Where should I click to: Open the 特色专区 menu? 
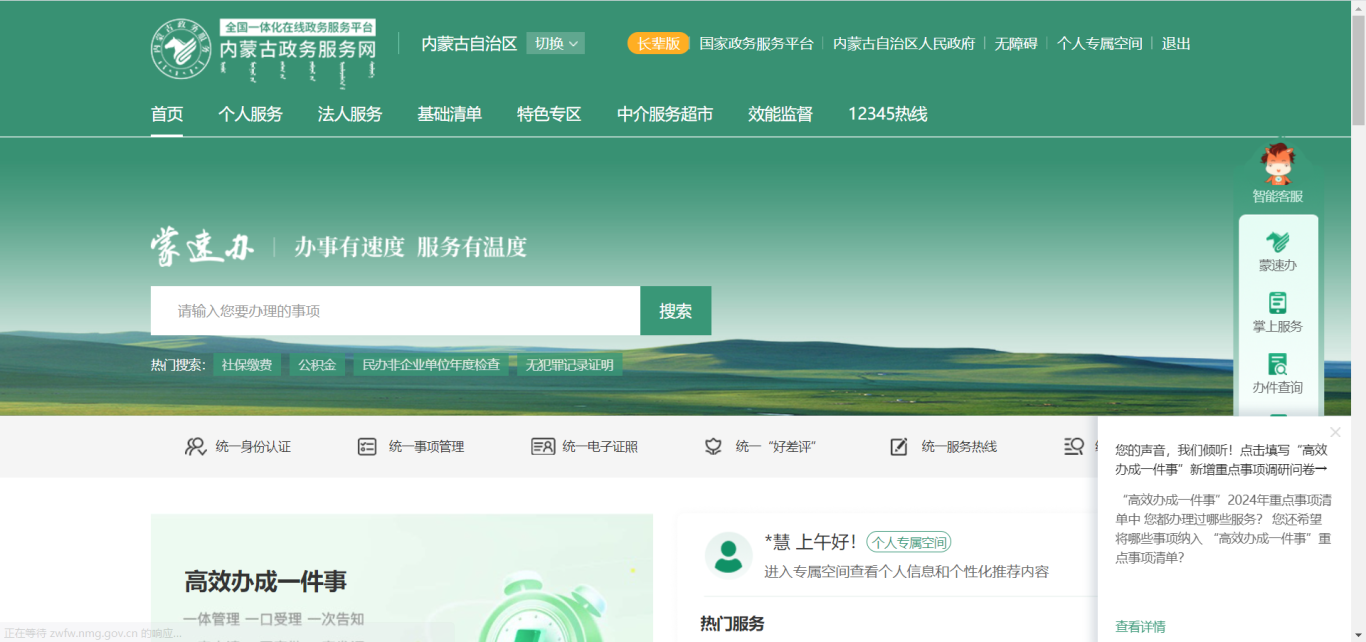tap(549, 114)
